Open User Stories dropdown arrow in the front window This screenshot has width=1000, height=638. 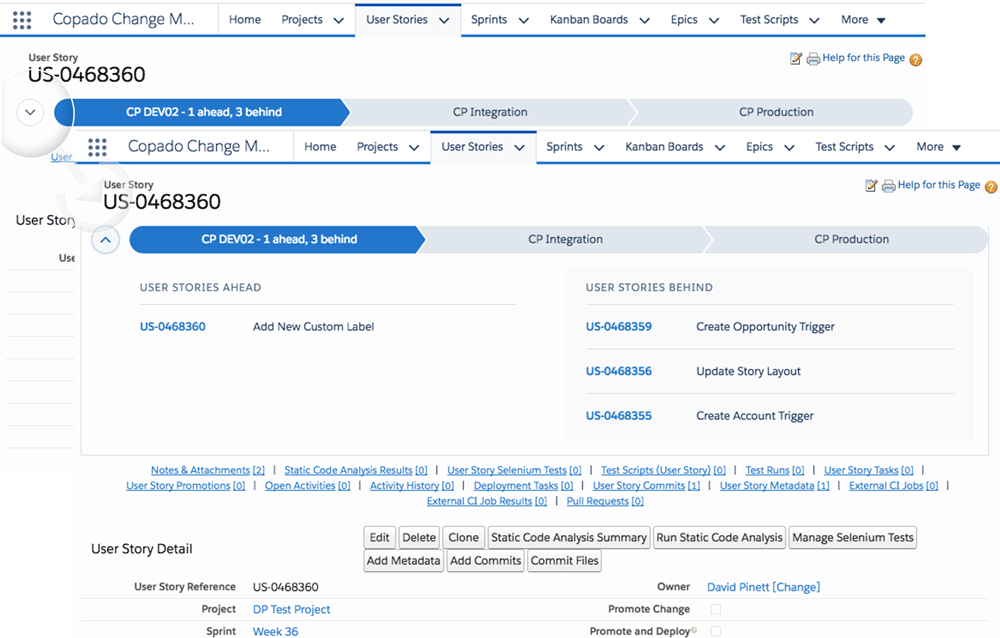pyautogui.click(x=520, y=147)
